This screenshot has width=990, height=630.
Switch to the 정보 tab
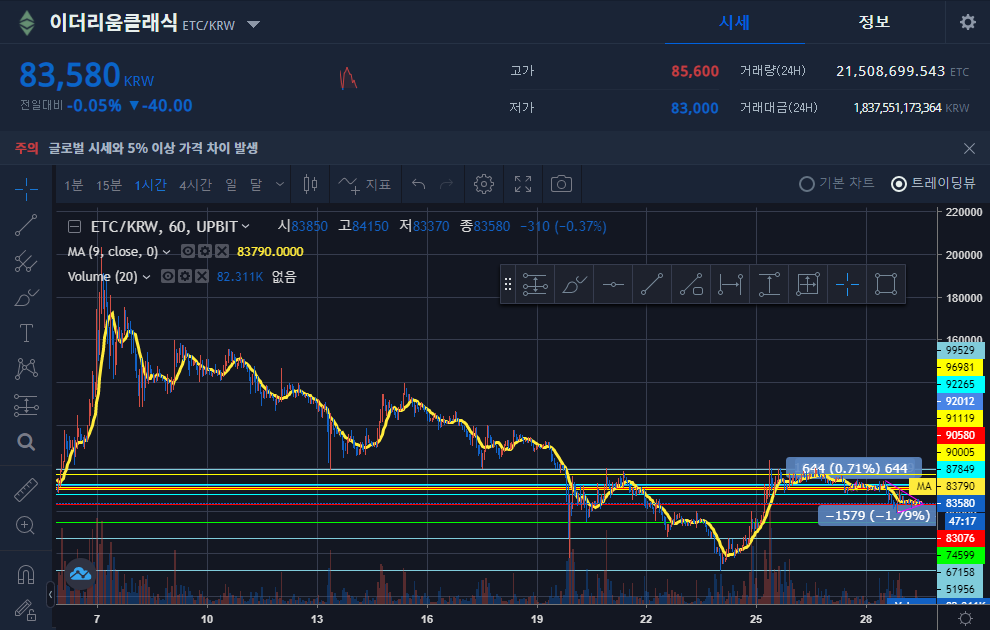[x=874, y=21]
